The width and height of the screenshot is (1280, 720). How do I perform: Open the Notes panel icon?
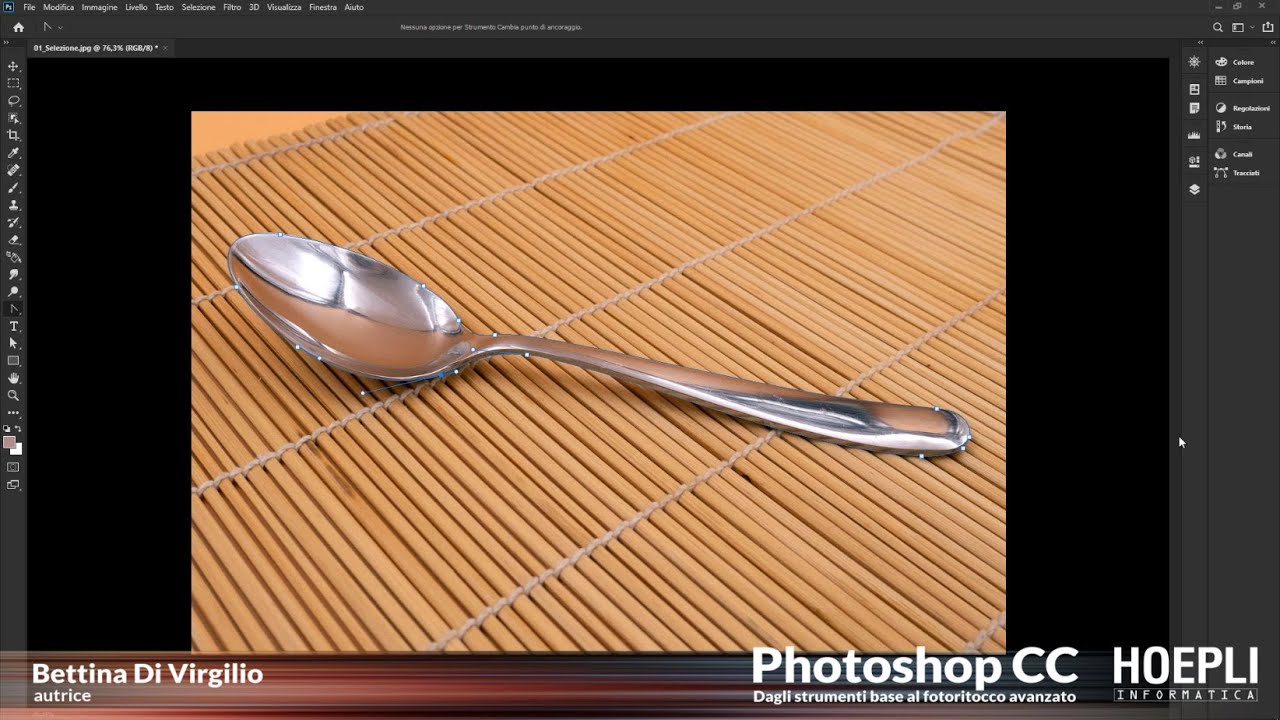(1194, 108)
